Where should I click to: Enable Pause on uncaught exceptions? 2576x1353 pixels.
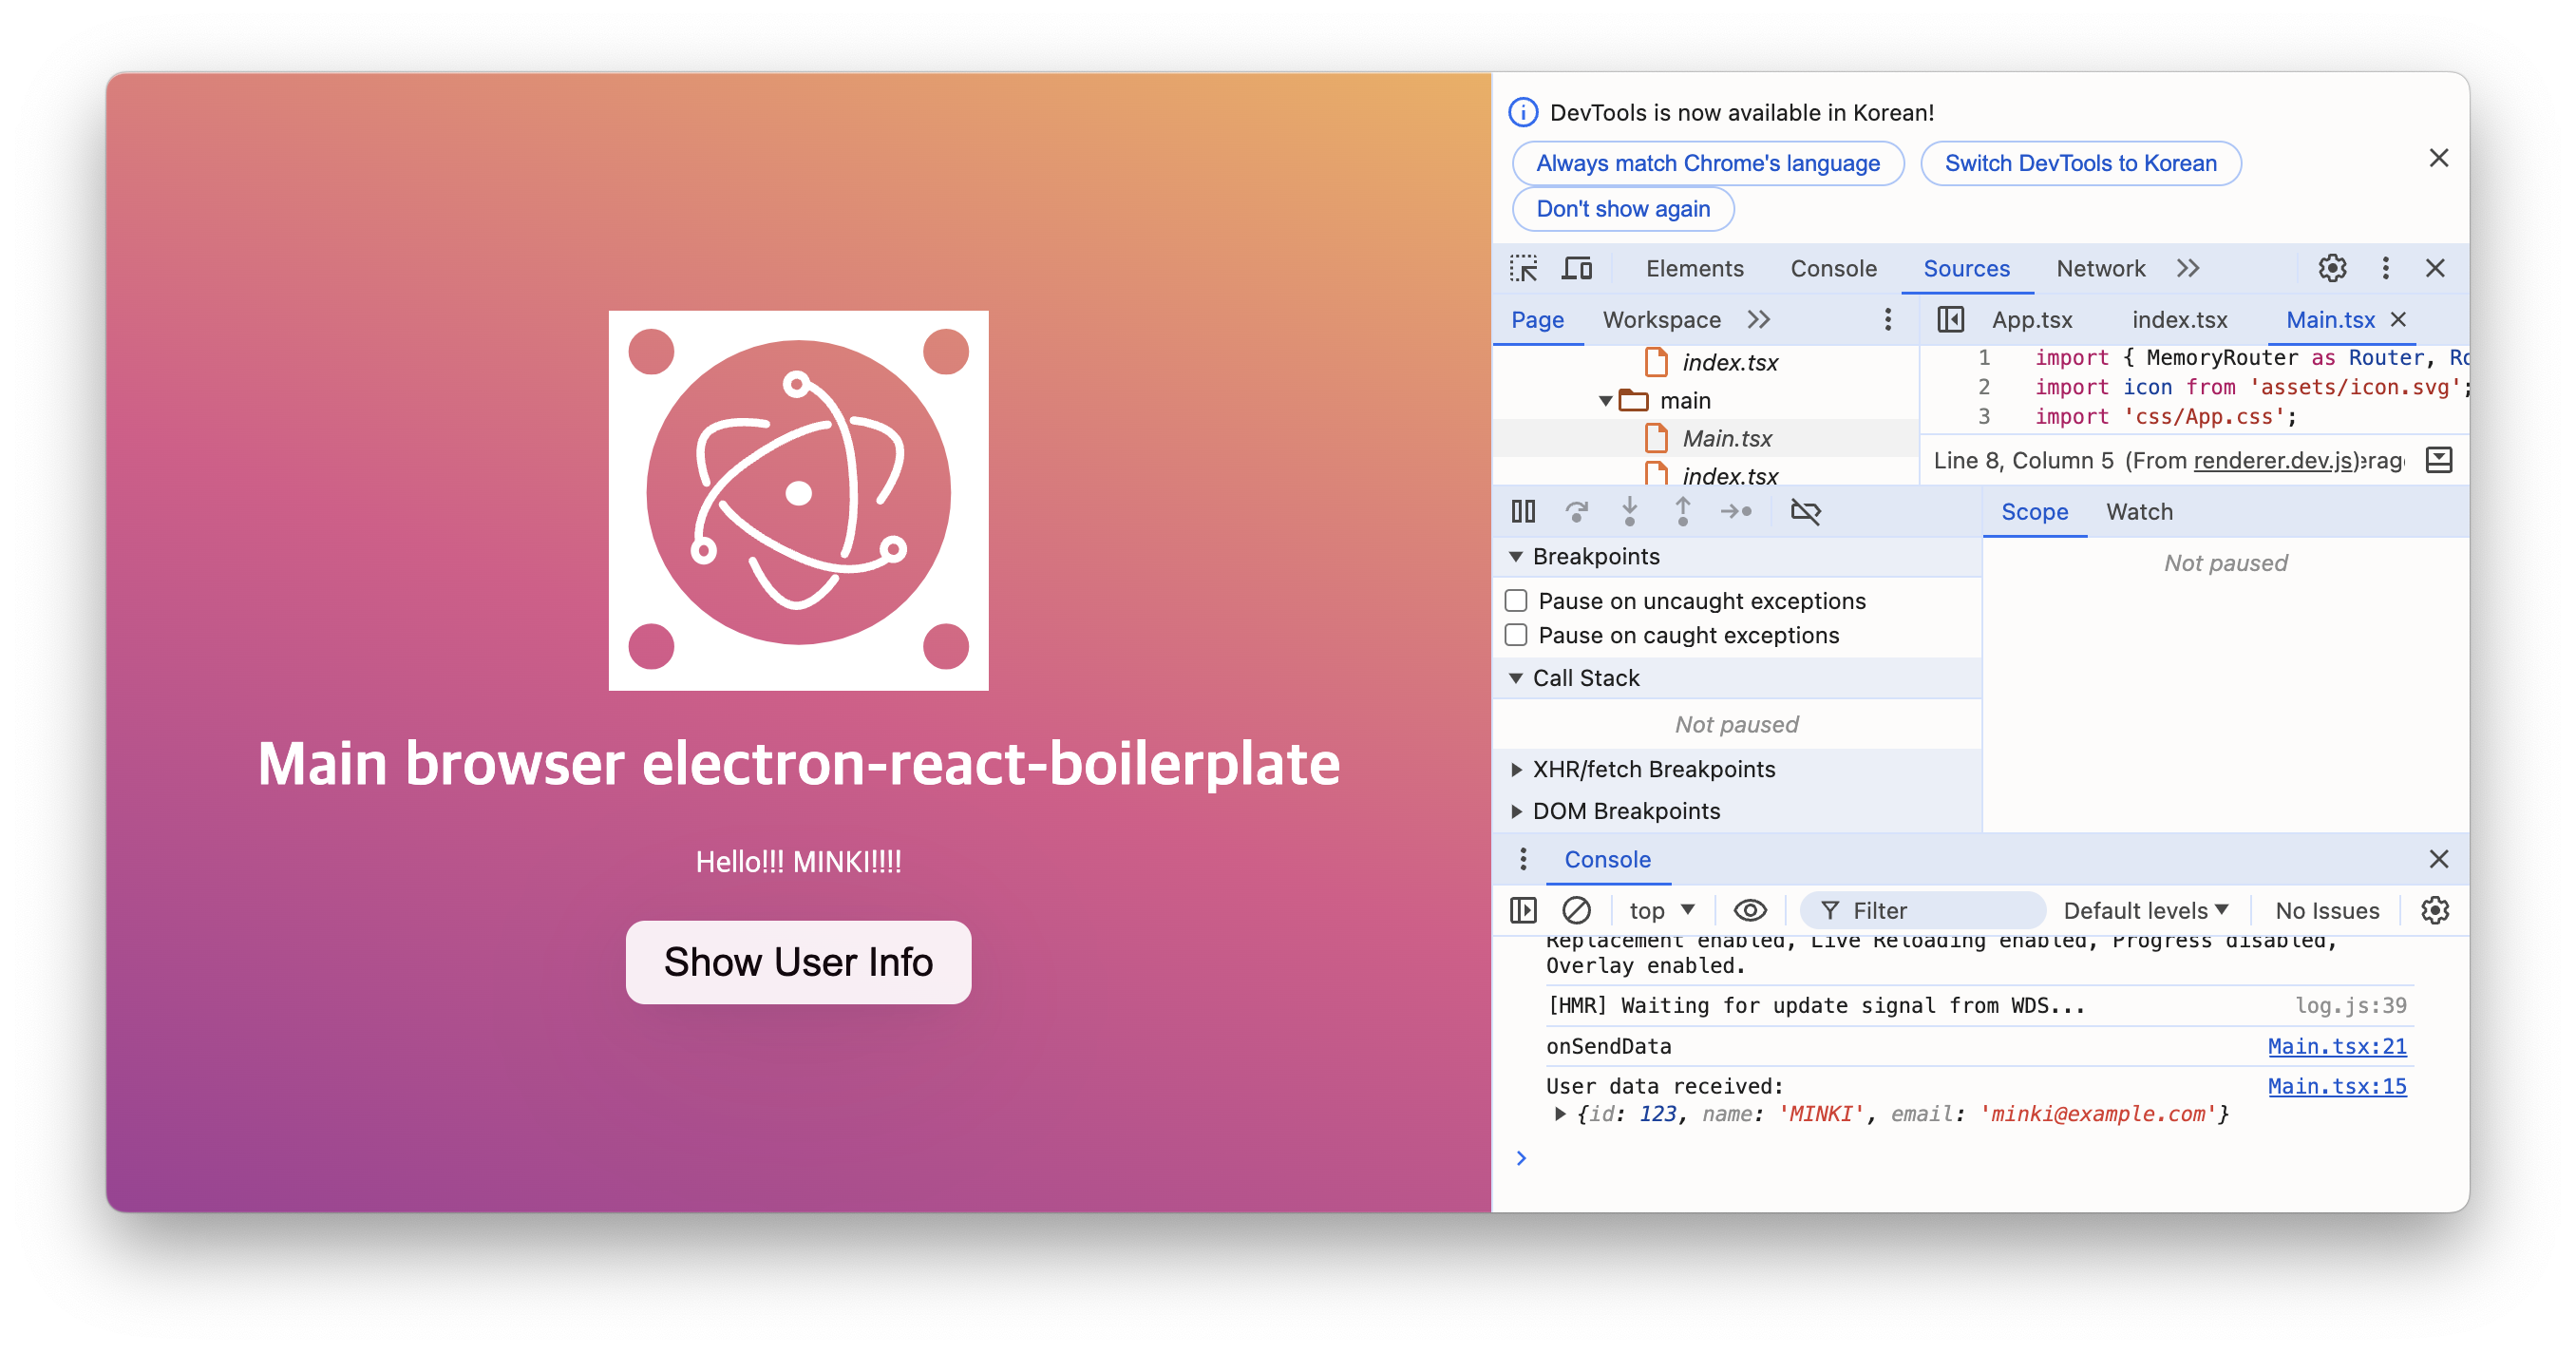point(1516,601)
